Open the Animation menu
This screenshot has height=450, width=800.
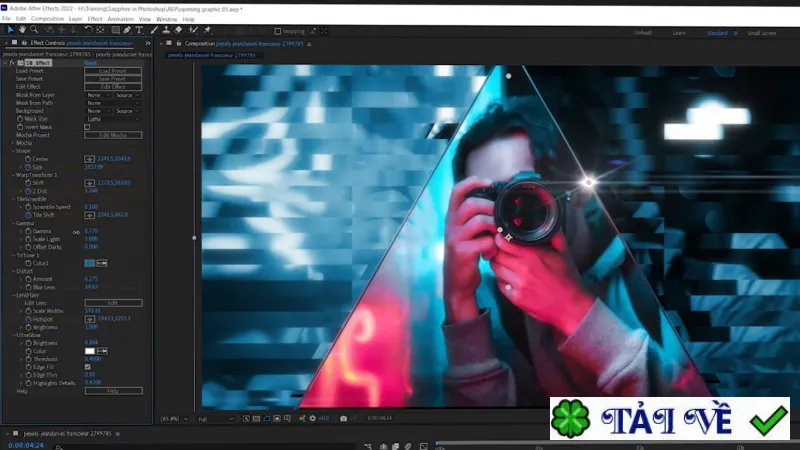coord(120,19)
